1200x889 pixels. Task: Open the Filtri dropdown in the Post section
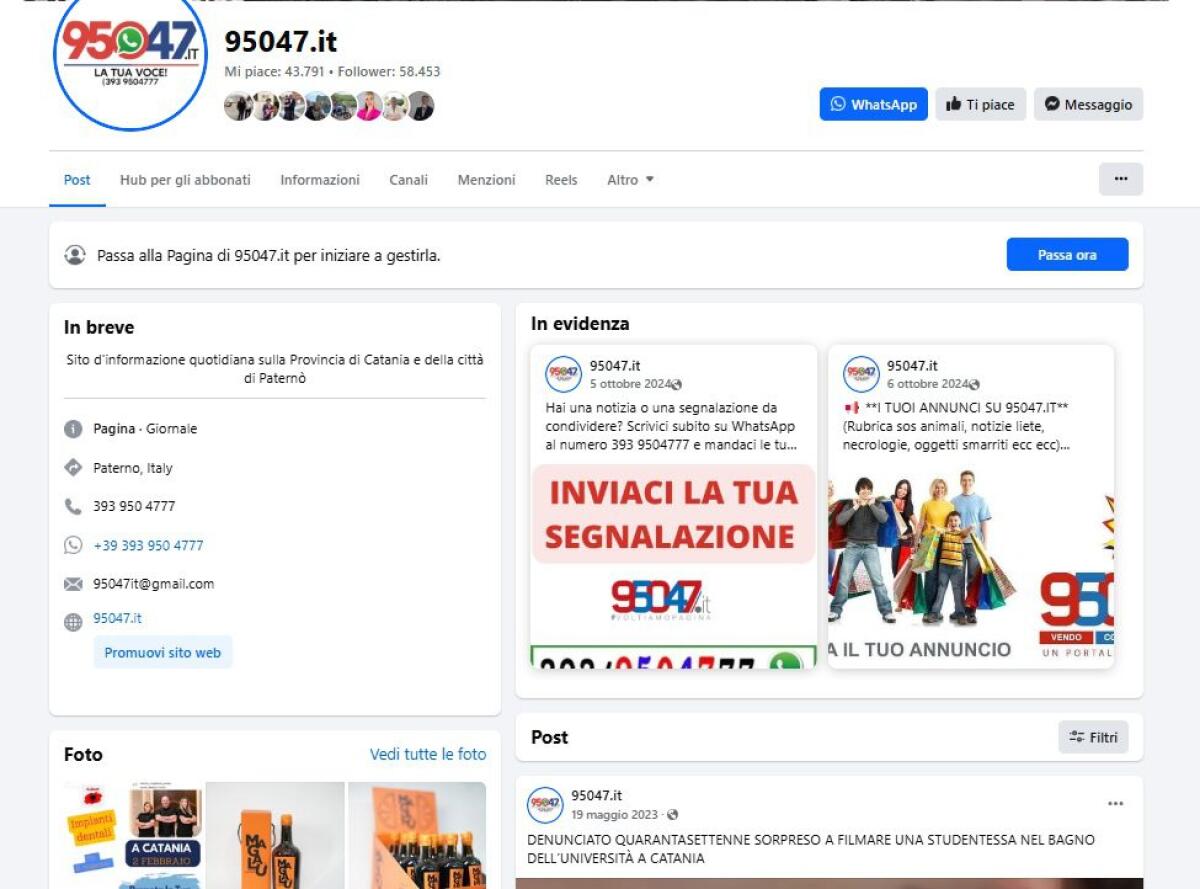[1093, 737]
